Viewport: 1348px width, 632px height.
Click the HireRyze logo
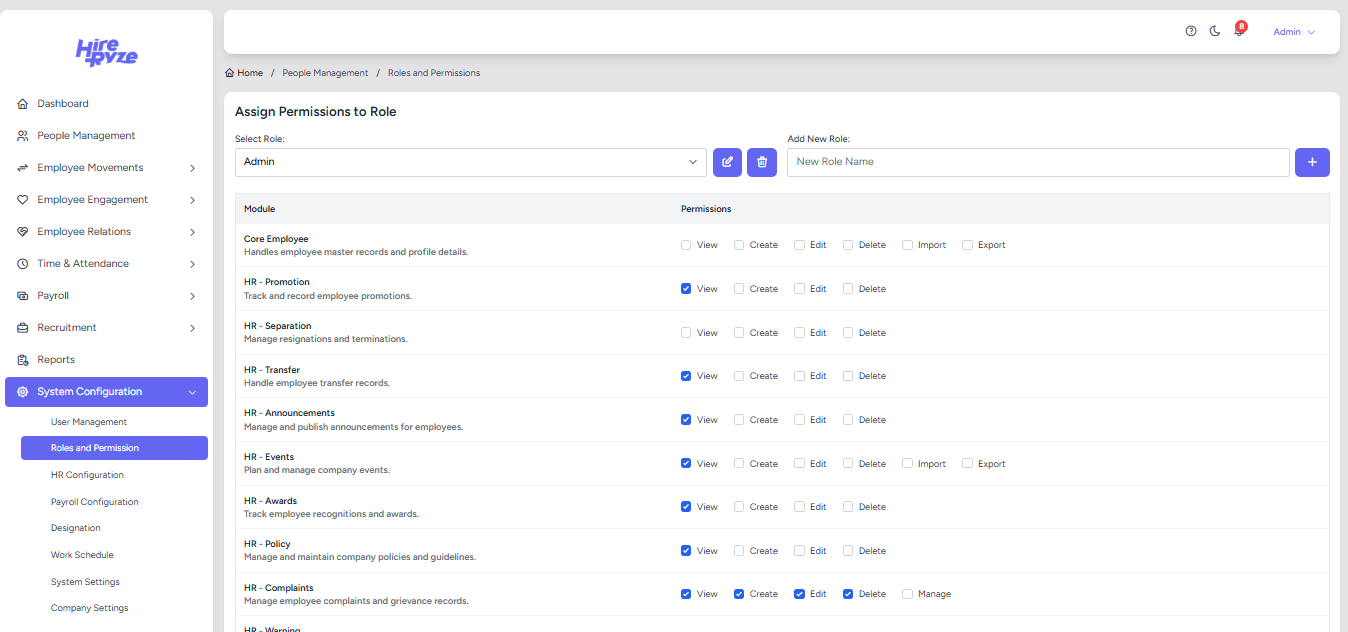point(107,52)
